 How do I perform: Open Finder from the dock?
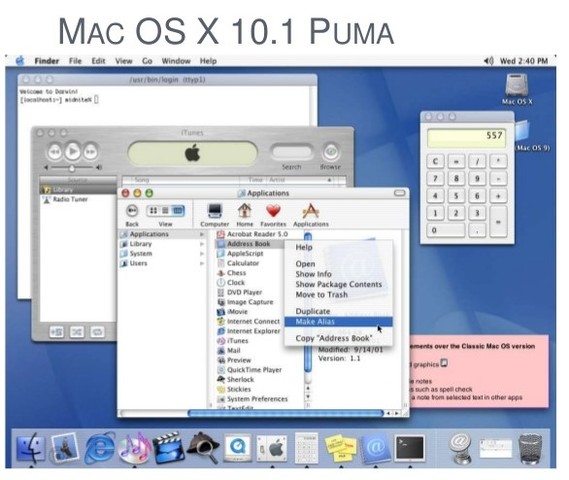pyautogui.click(x=31, y=448)
